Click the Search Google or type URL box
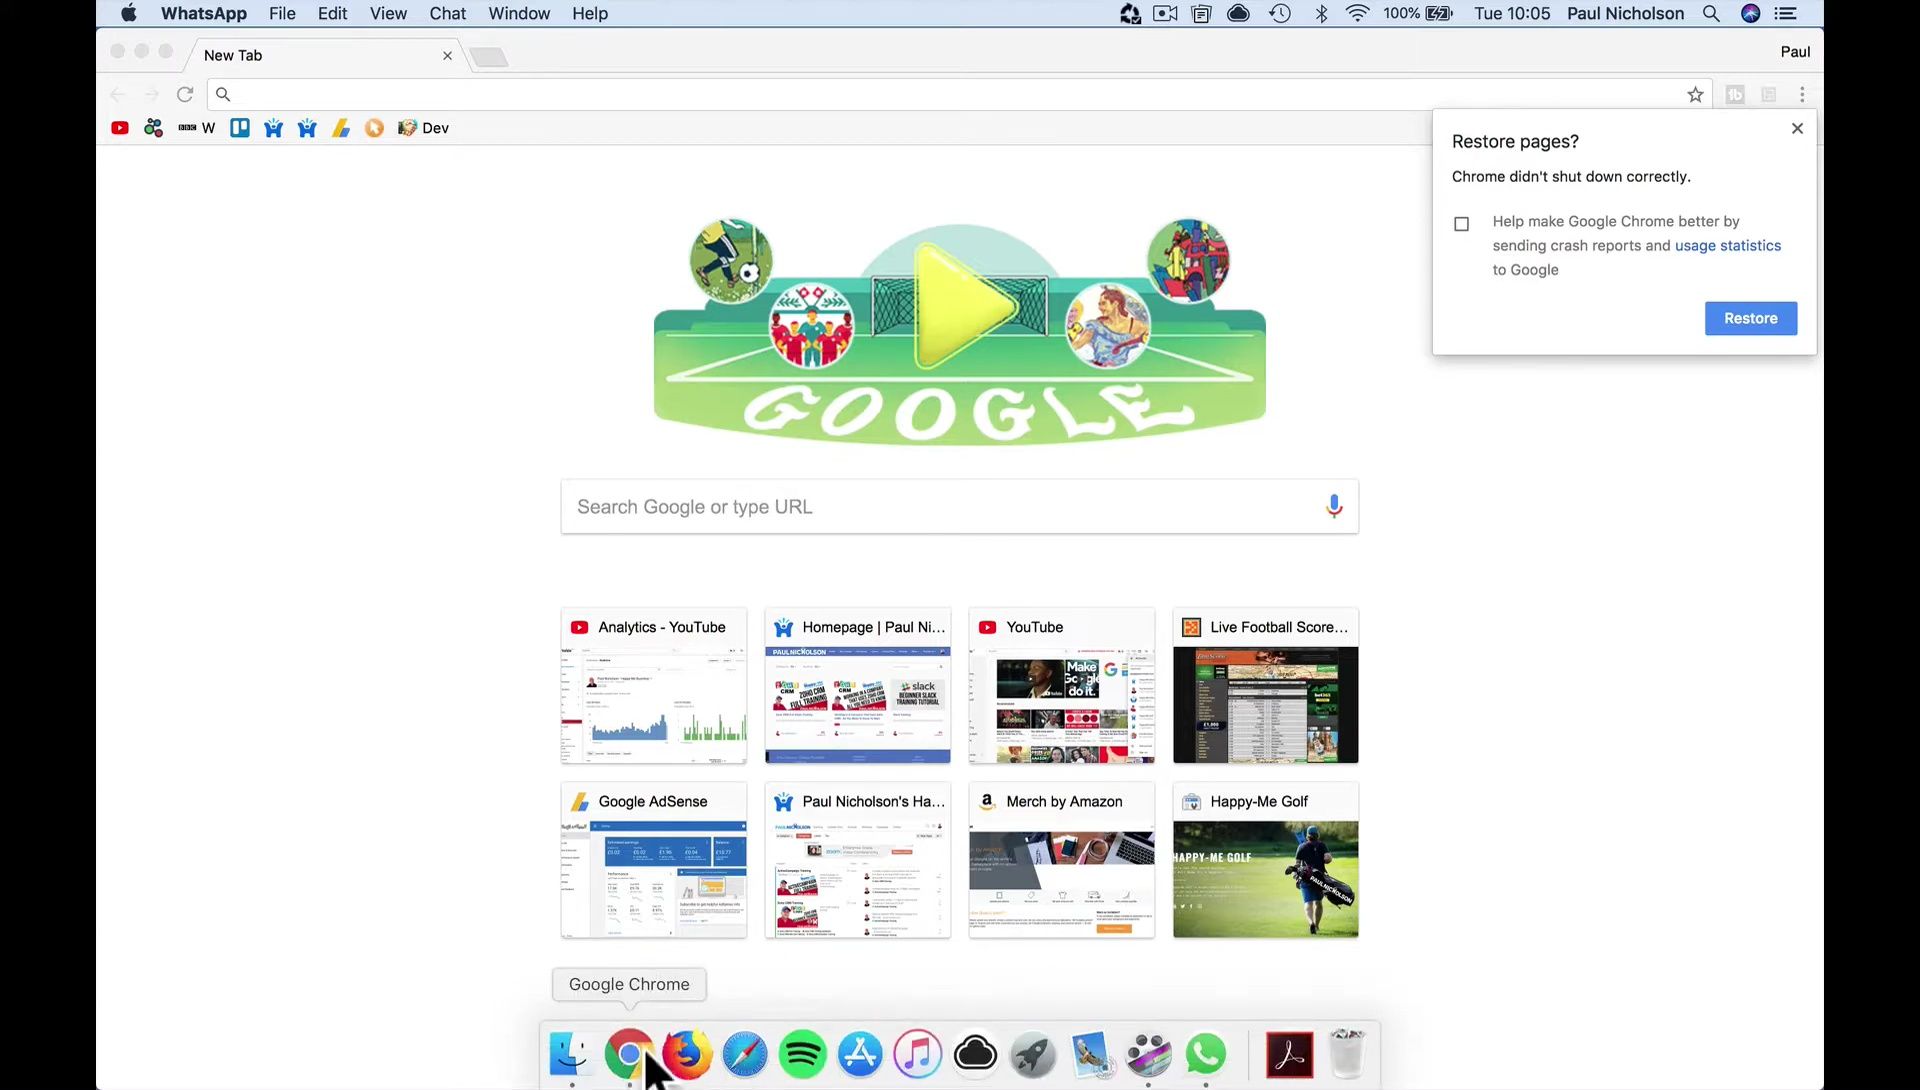1920x1090 pixels. pos(959,507)
